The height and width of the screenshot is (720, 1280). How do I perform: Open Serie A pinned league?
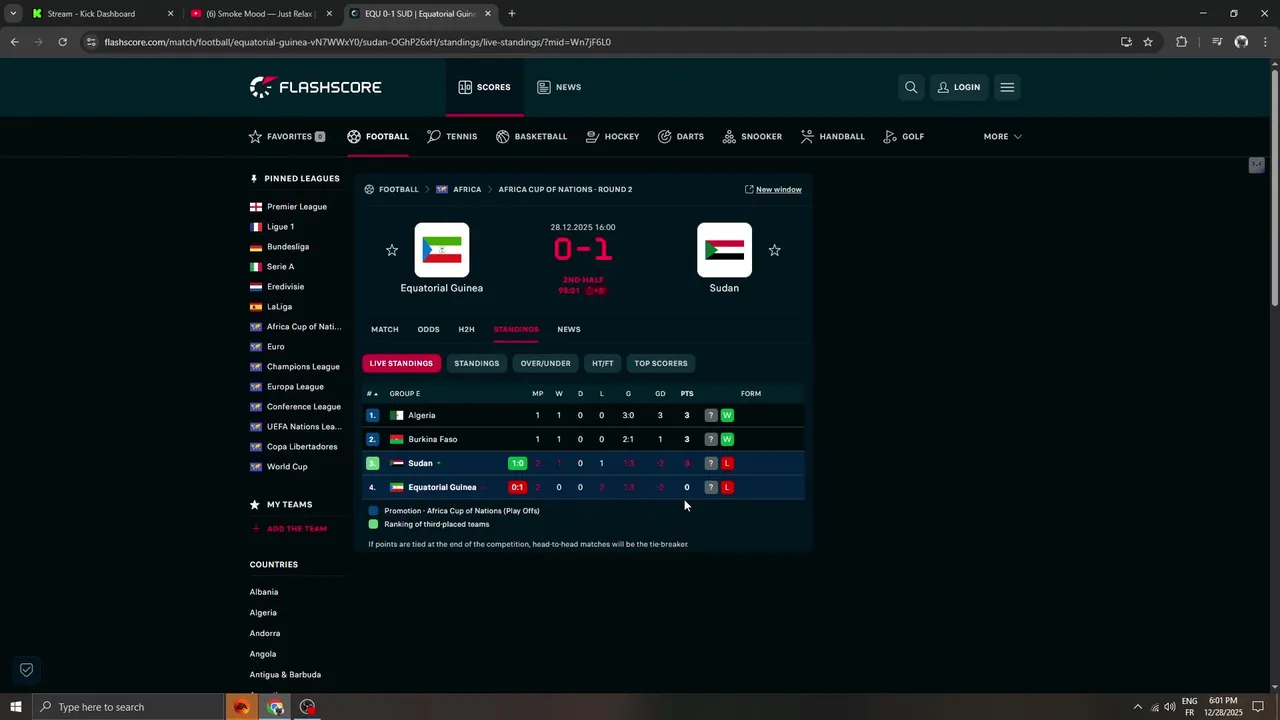point(280,267)
